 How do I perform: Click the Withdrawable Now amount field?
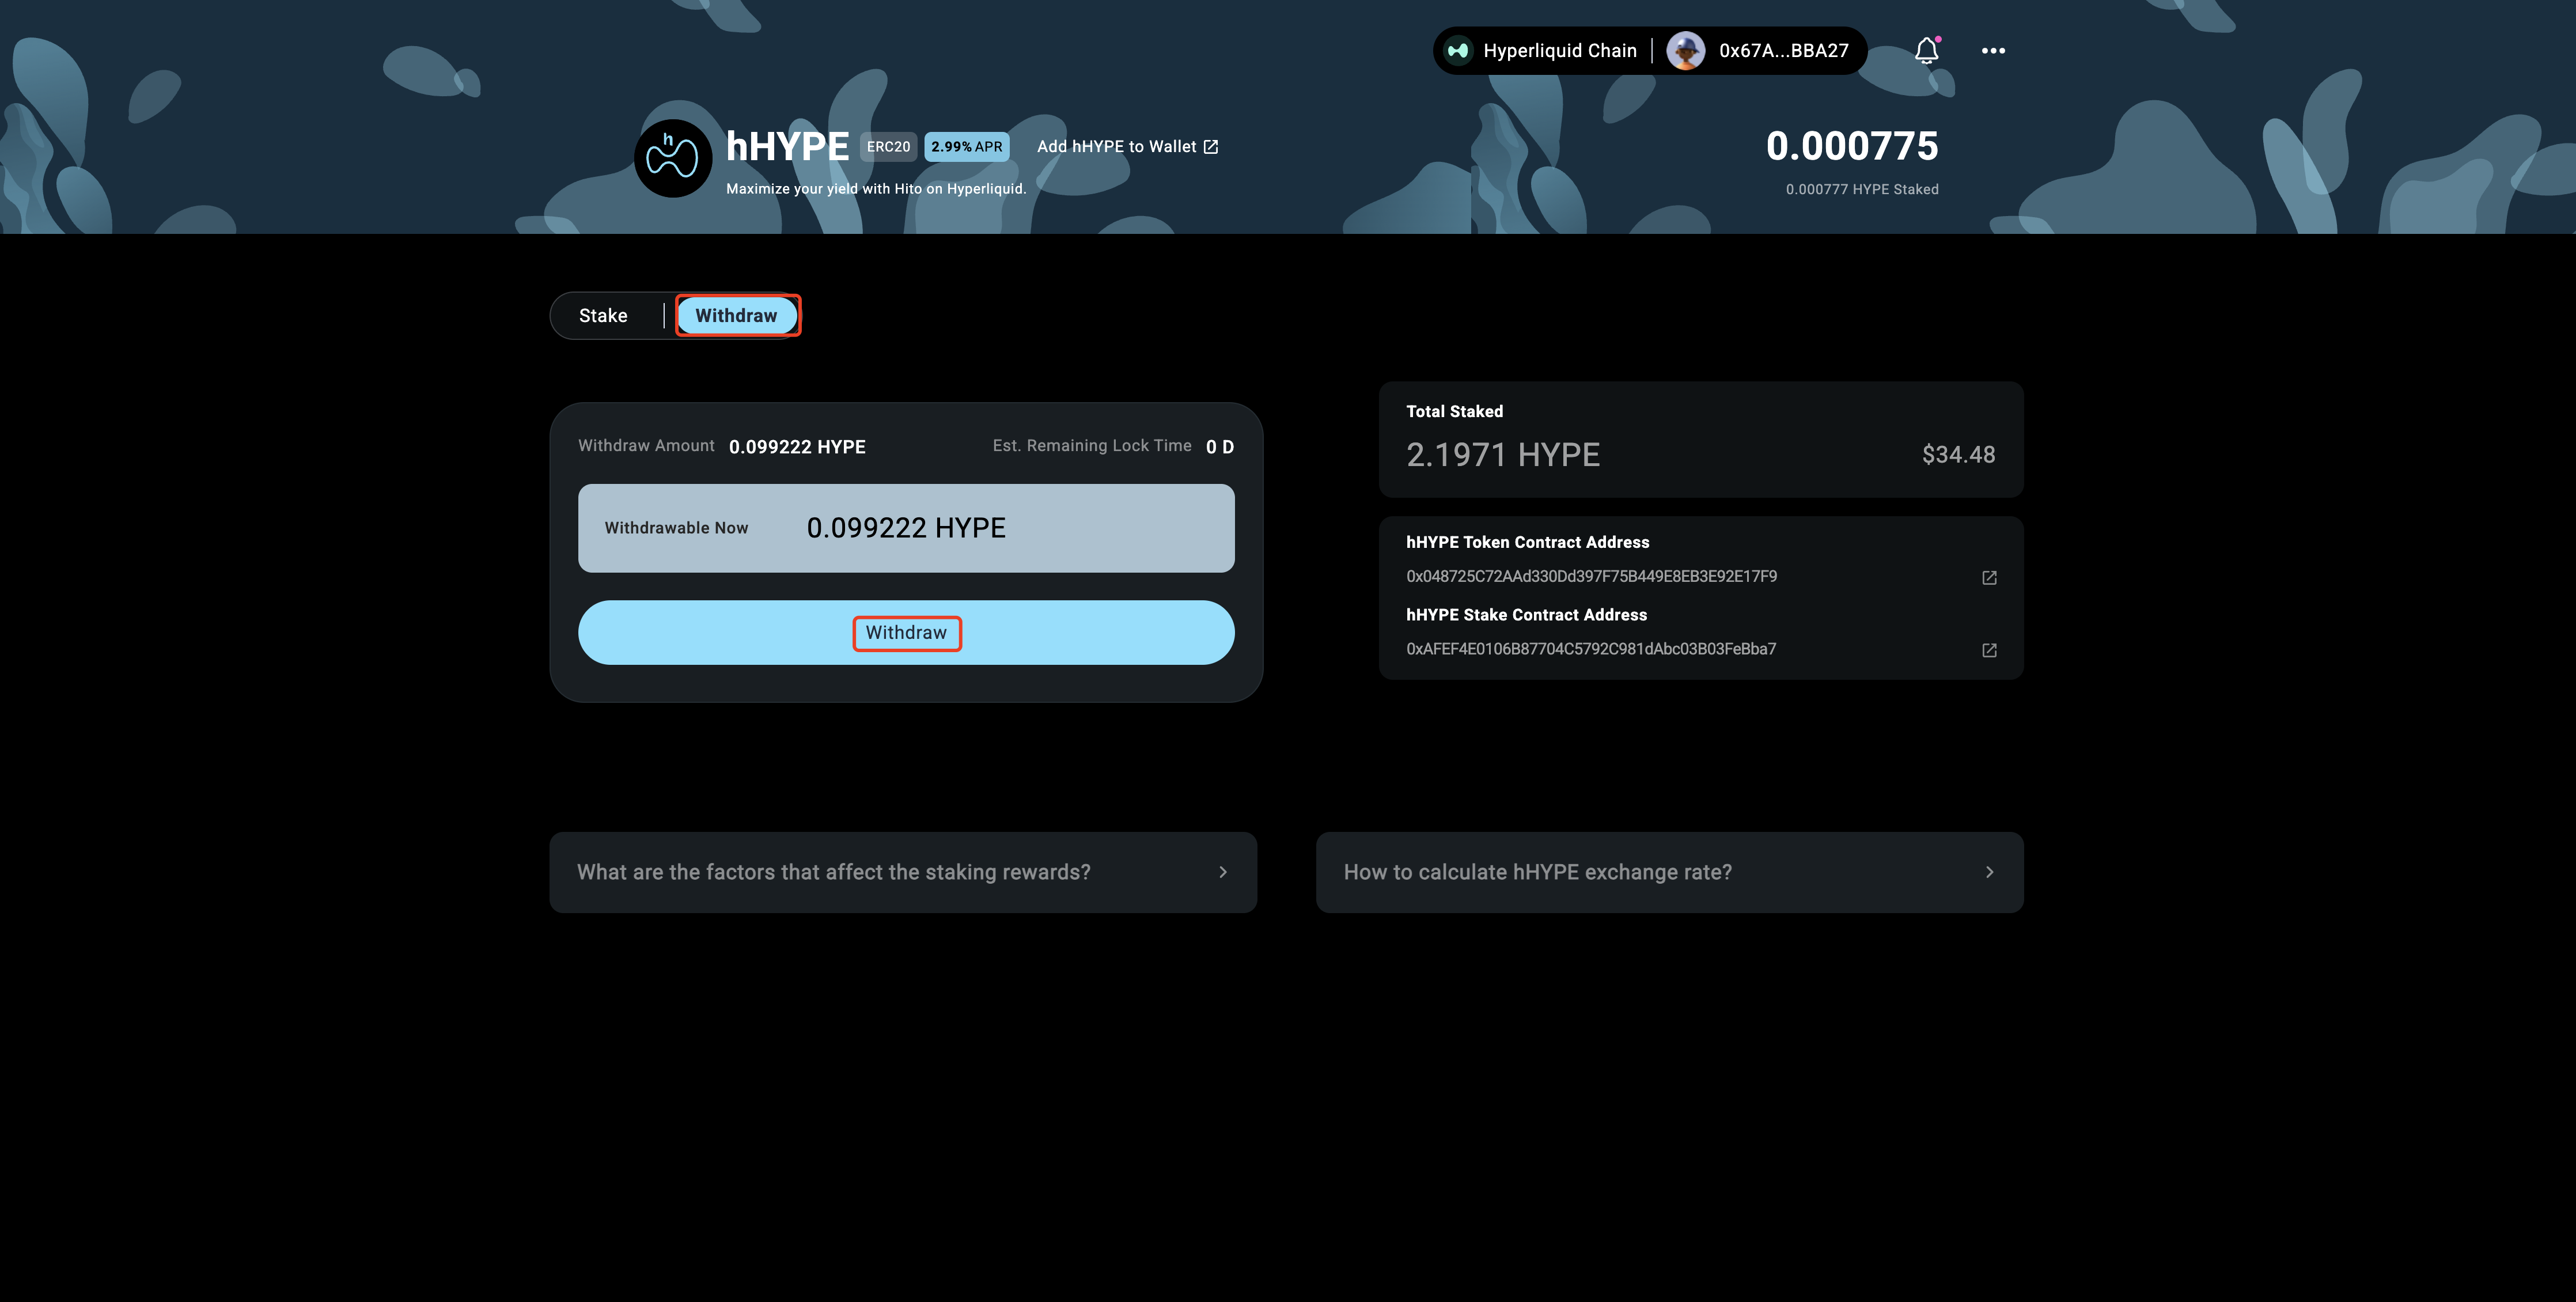(906, 528)
